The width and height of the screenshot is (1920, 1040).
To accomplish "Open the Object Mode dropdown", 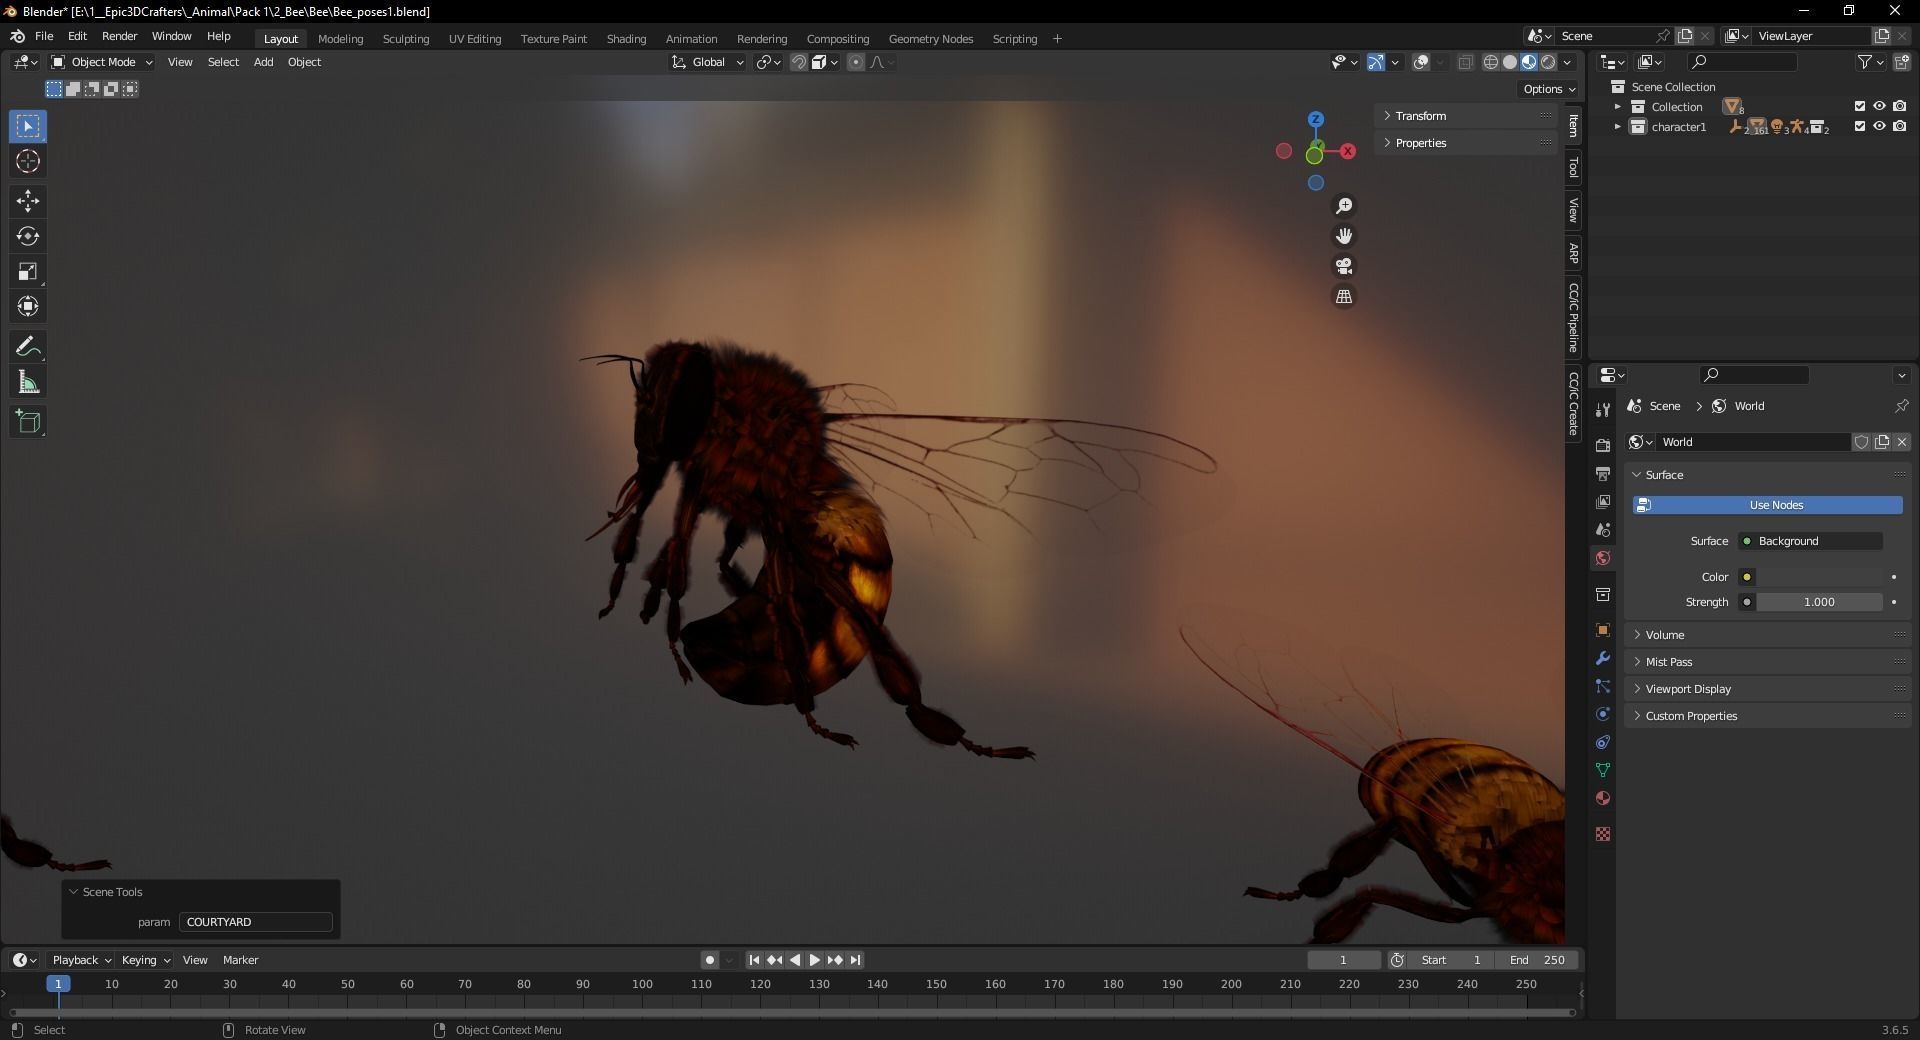I will 101,62.
